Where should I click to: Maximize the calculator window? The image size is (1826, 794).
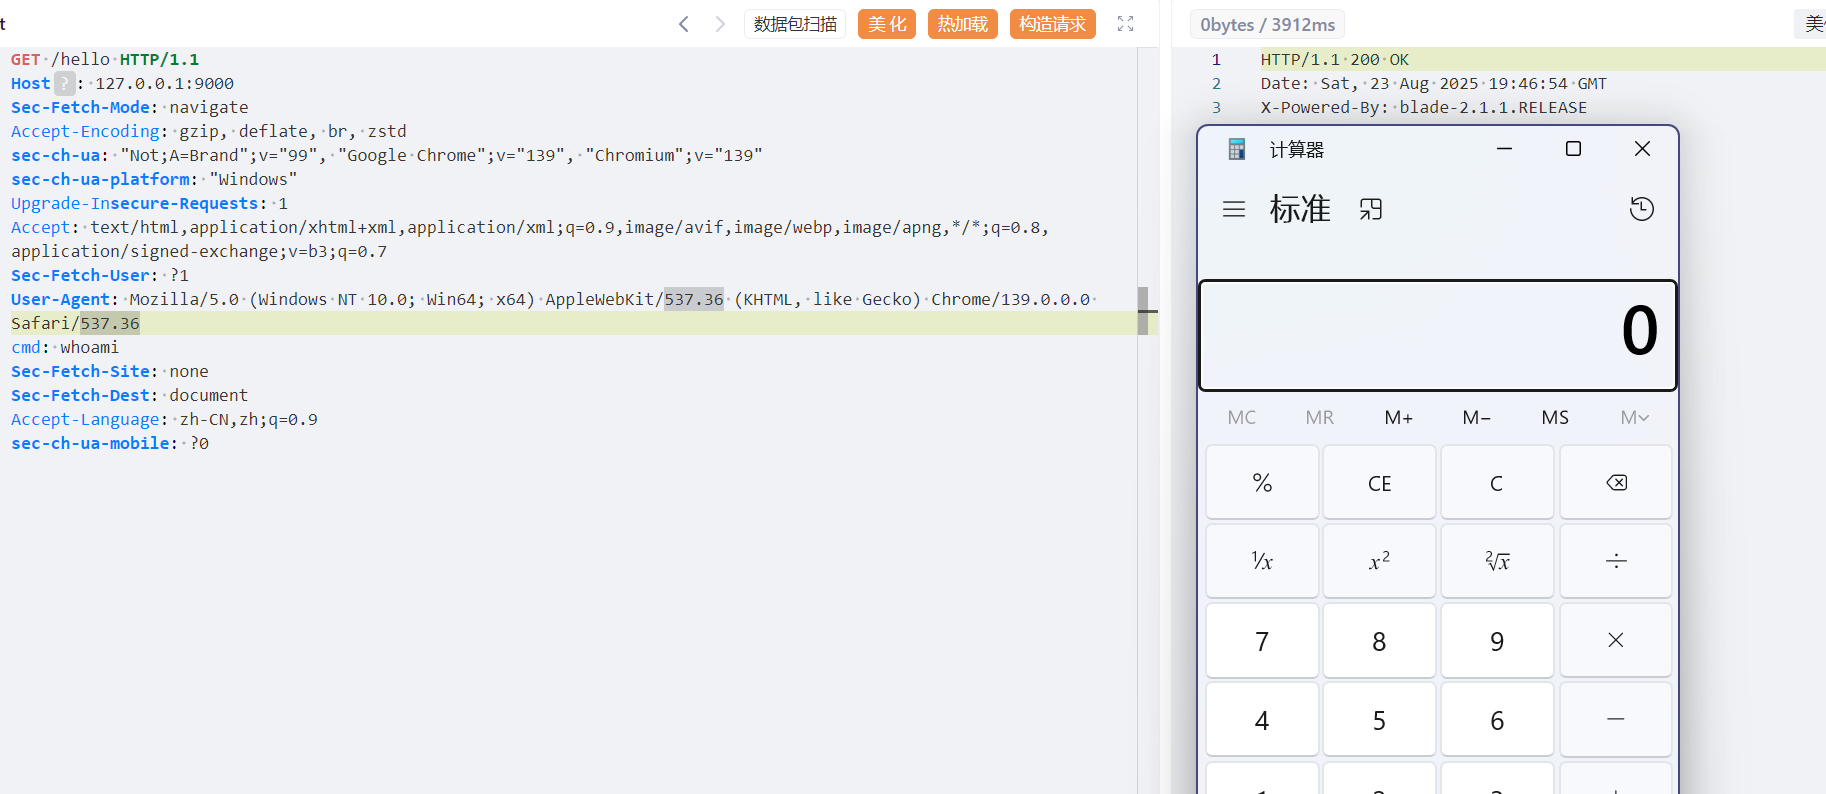click(x=1573, y=149)
